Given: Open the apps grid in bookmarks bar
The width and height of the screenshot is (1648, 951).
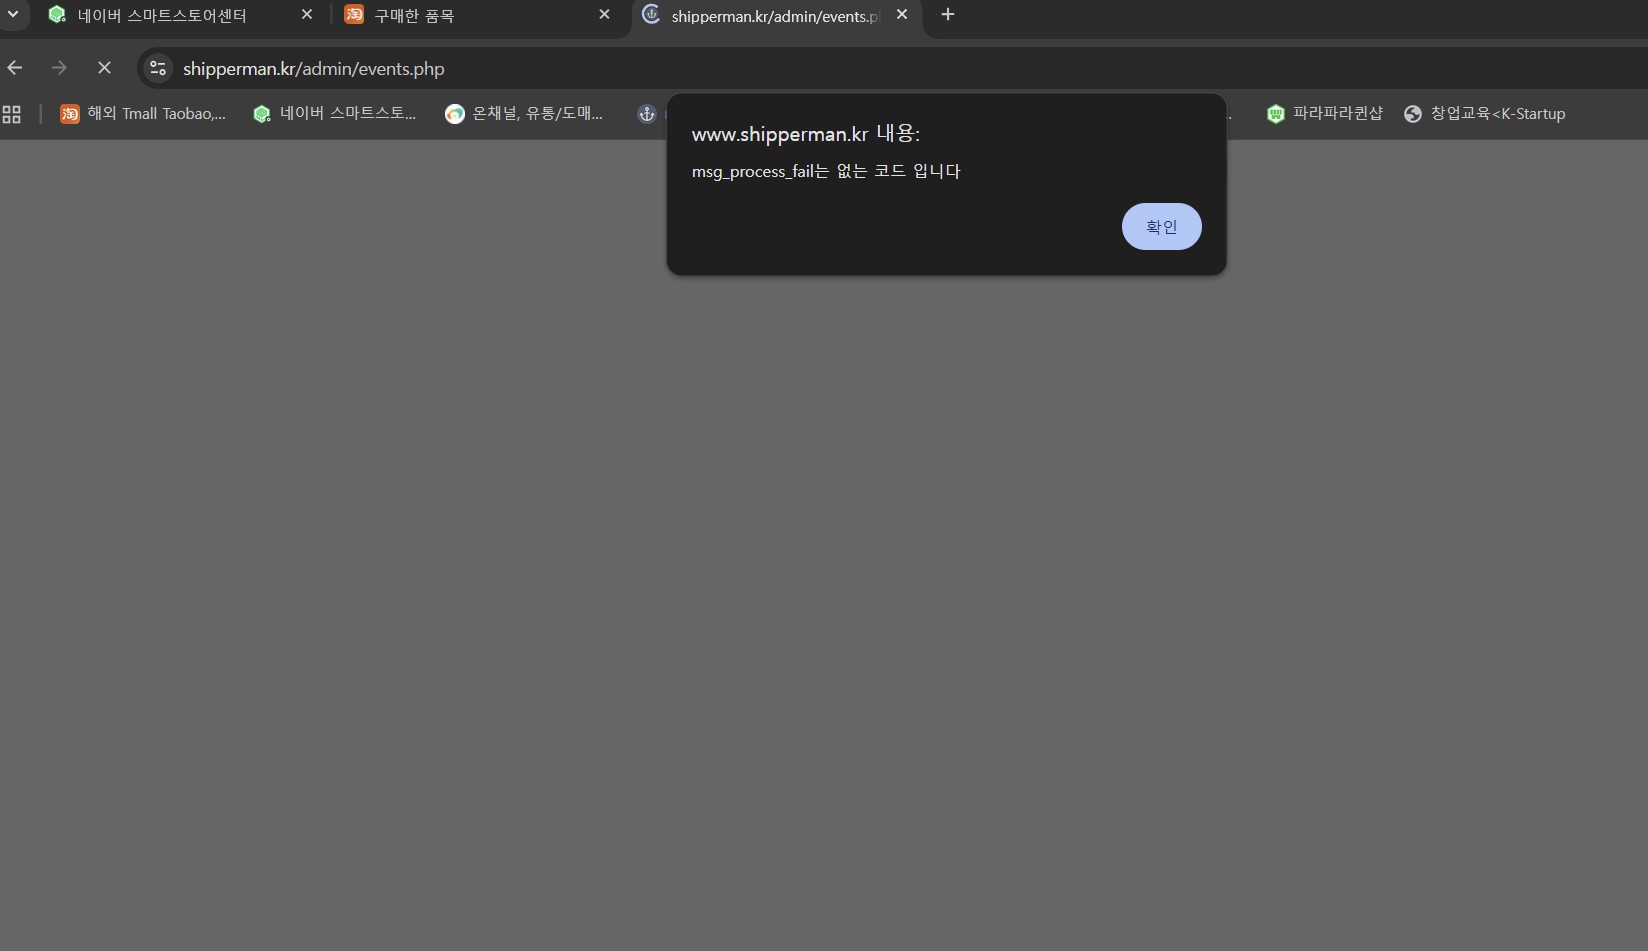Looking at the screenshot, I should [x=12, y=114].
